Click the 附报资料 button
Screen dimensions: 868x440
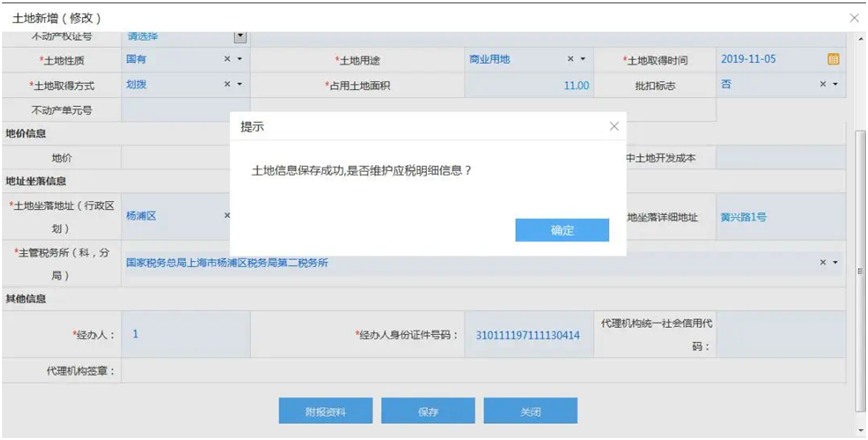coord(326,411)
